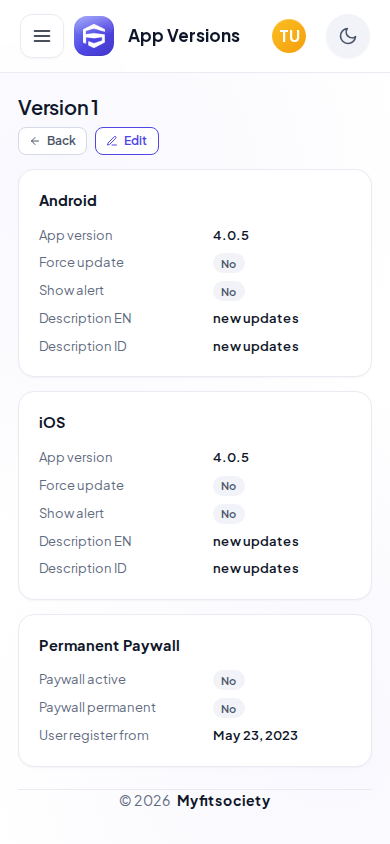Click the May 23, 2023 register date
The width and height of the screenshot is (390, 844).
[256, 736]
